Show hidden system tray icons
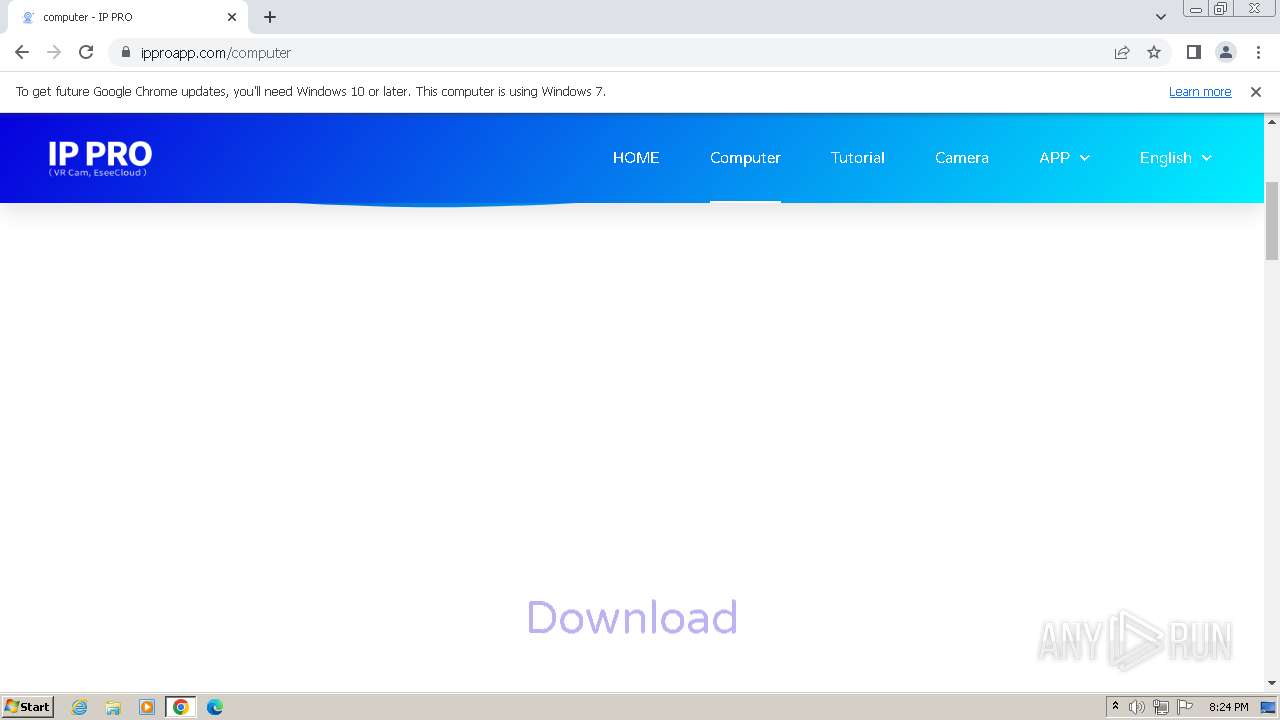Viewport: 1280px width, 720px height. (x=1115, y=707)
